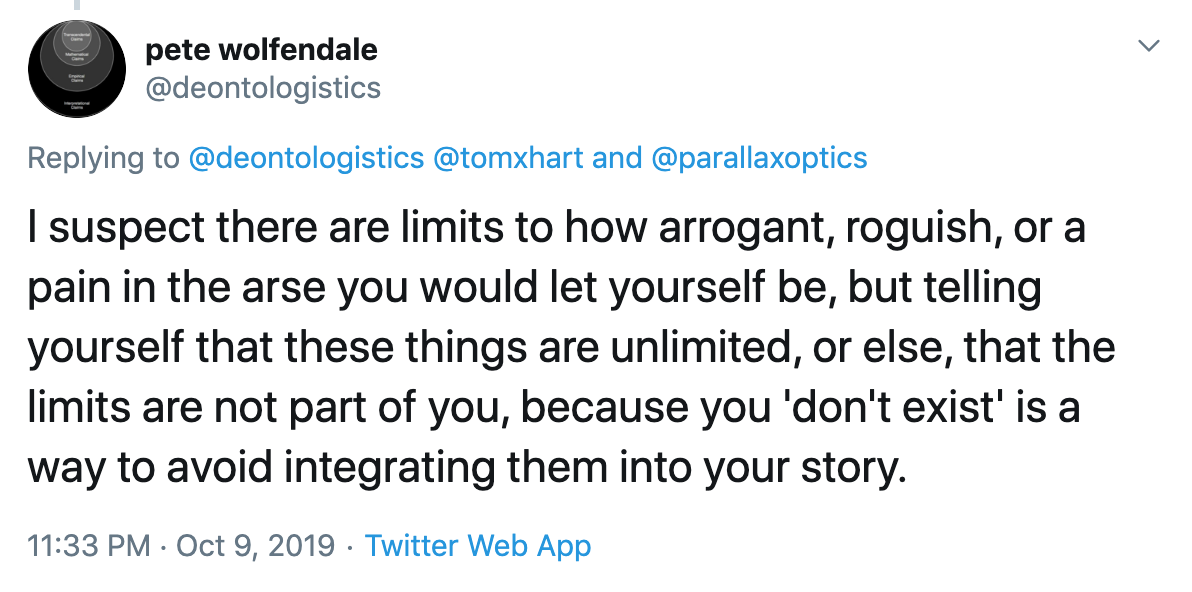The height and width of the screenshot is (592, 1192).
Task: Click the Twitter Web App source link
Action: (x=478, y=546)
